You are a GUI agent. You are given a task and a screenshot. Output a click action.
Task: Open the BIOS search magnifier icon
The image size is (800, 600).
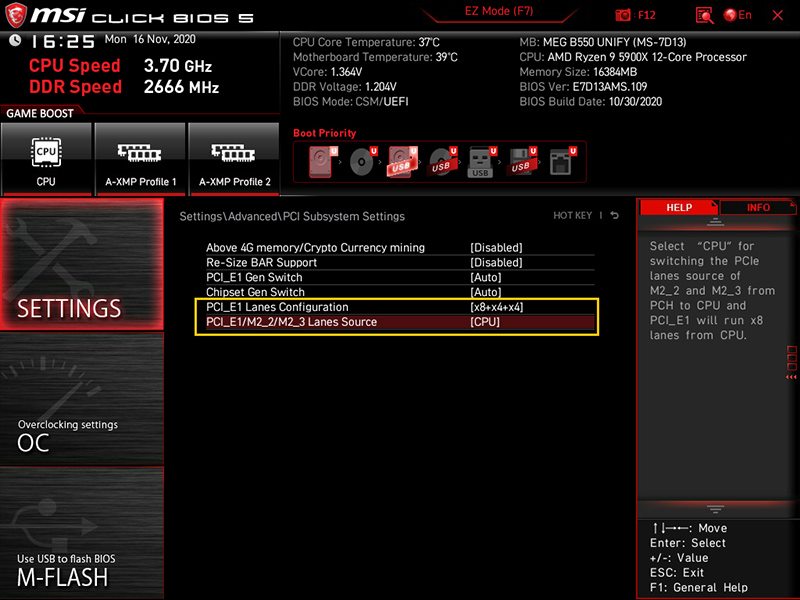[x=705, y=15]
